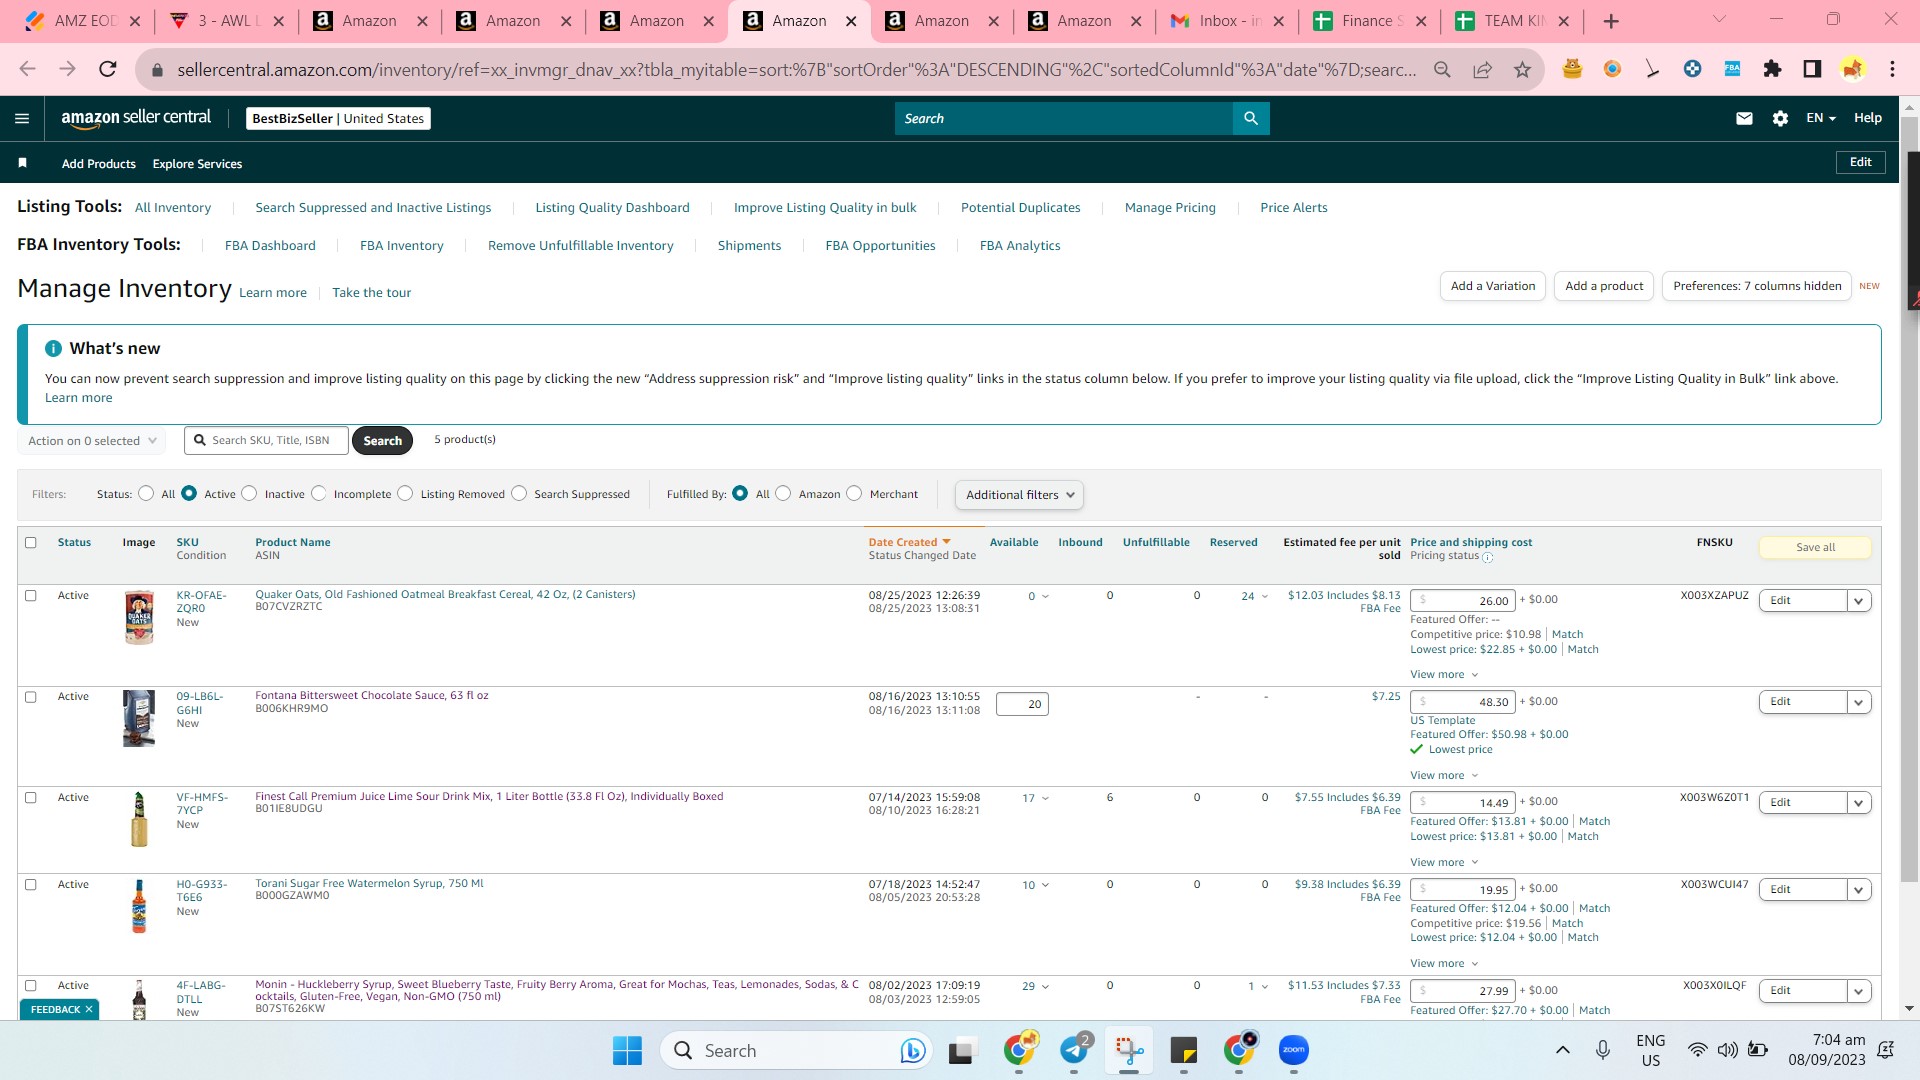This screenshot has width=1920, height=1080.
Task: Choose the All status radio filter
Action: coord(146,493)
